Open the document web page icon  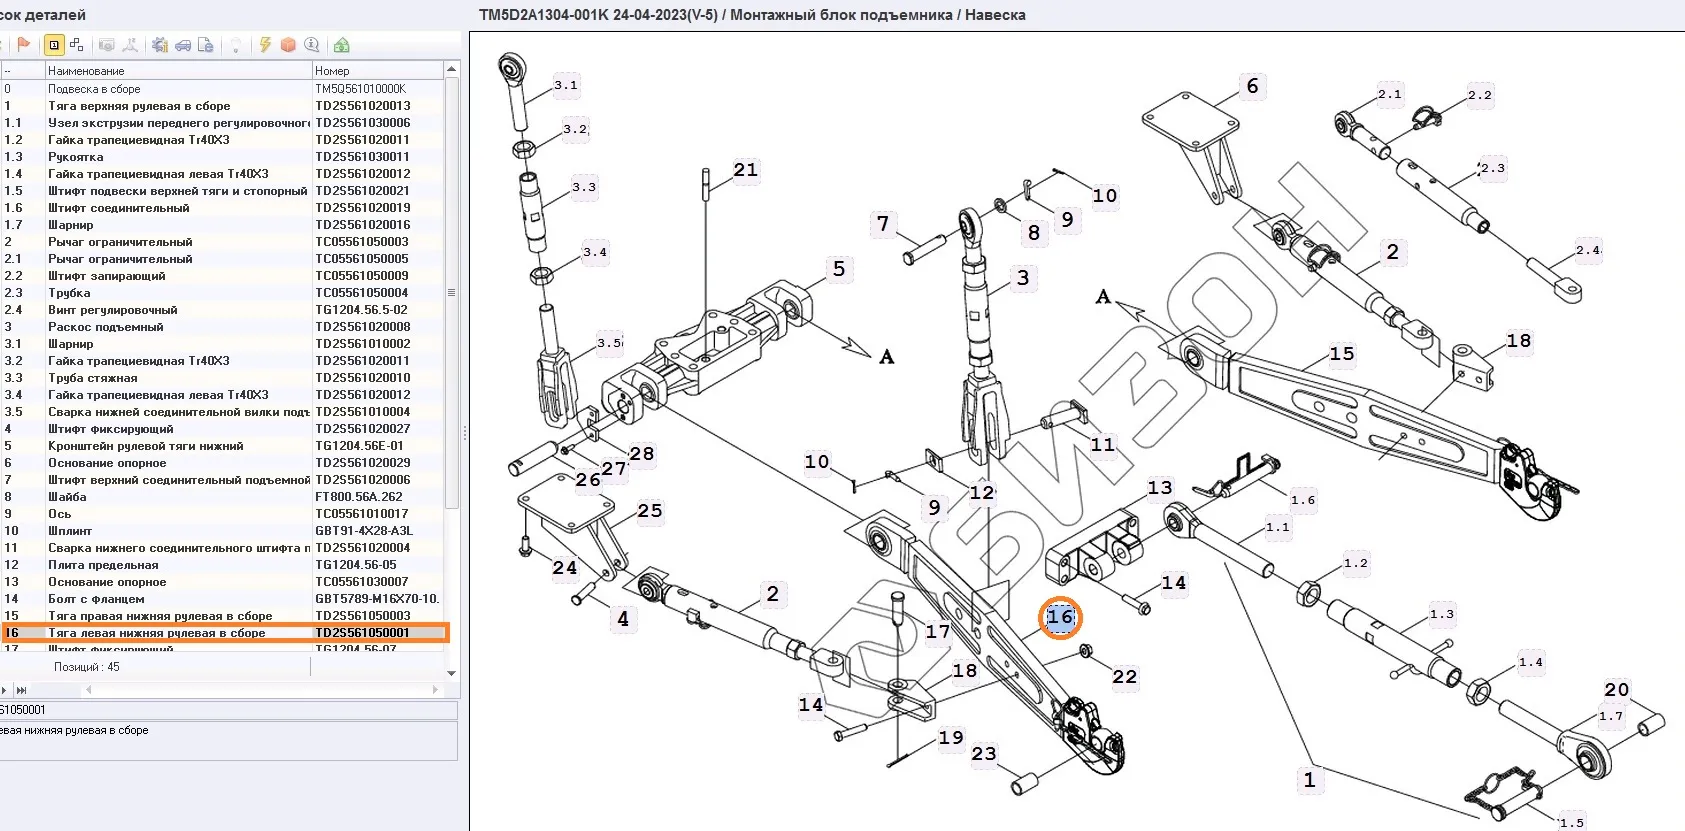point(206,45)
